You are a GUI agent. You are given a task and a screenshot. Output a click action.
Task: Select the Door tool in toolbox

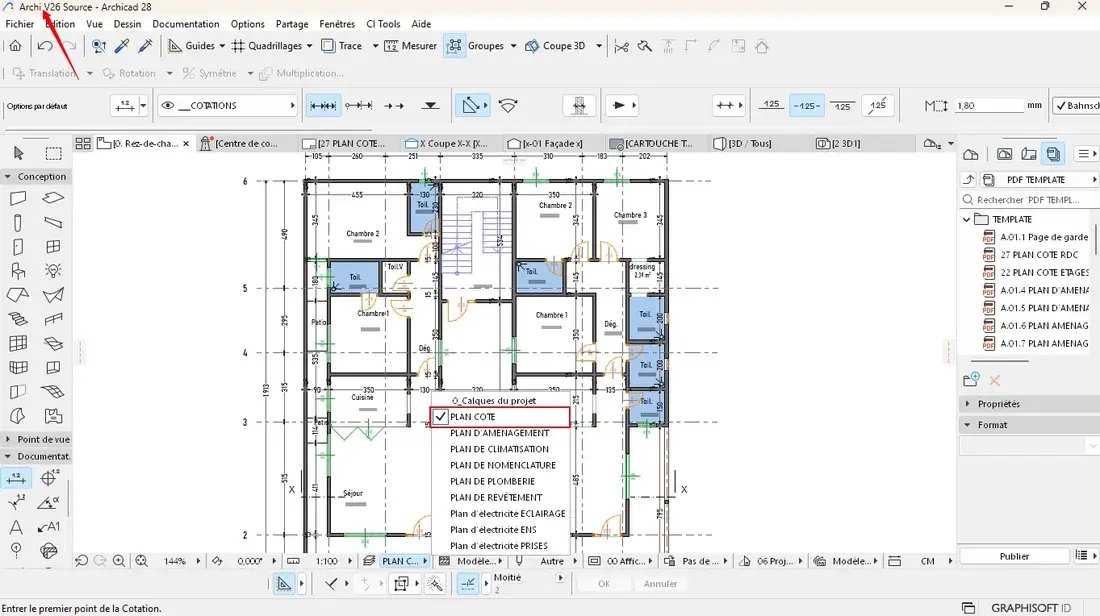click(18, 247)
